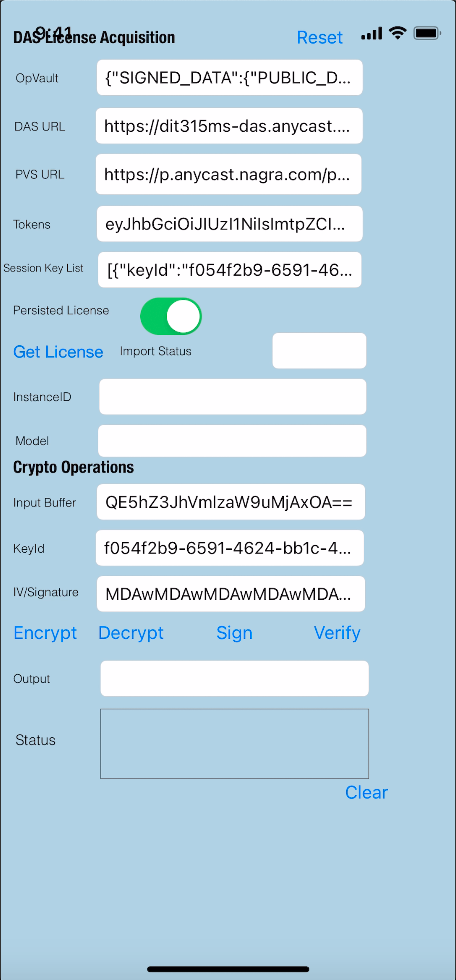Select the KeyId text field
456x980 pixels.
point(229,548)
